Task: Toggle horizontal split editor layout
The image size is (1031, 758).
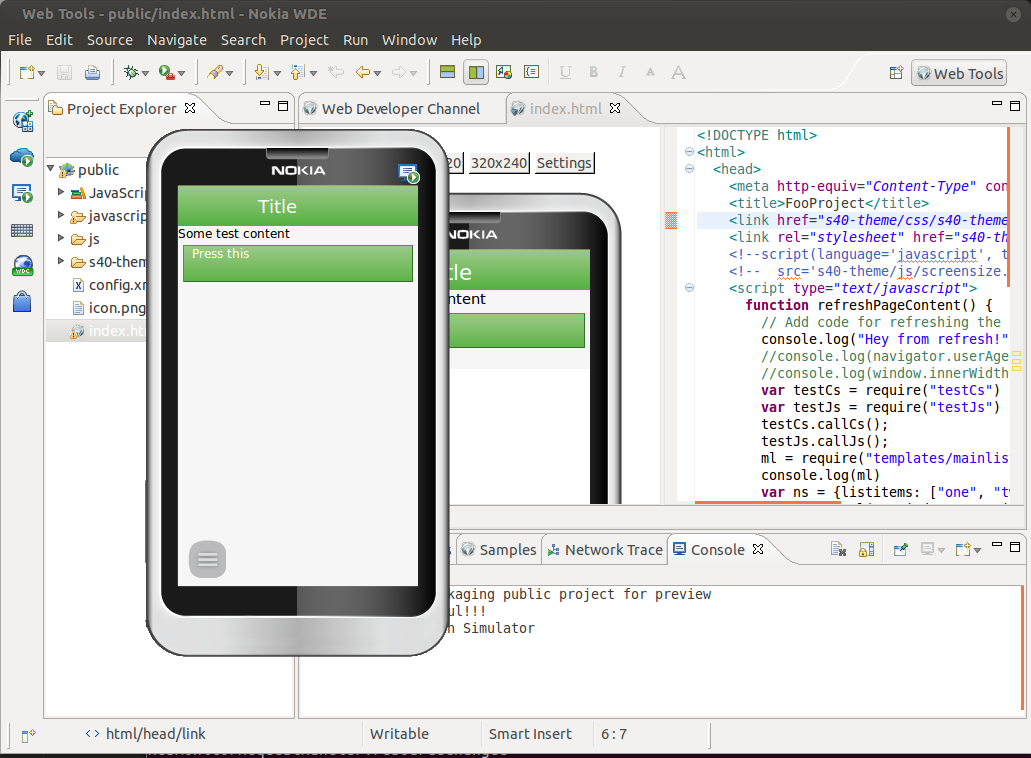Action: [x=447, y=72]
